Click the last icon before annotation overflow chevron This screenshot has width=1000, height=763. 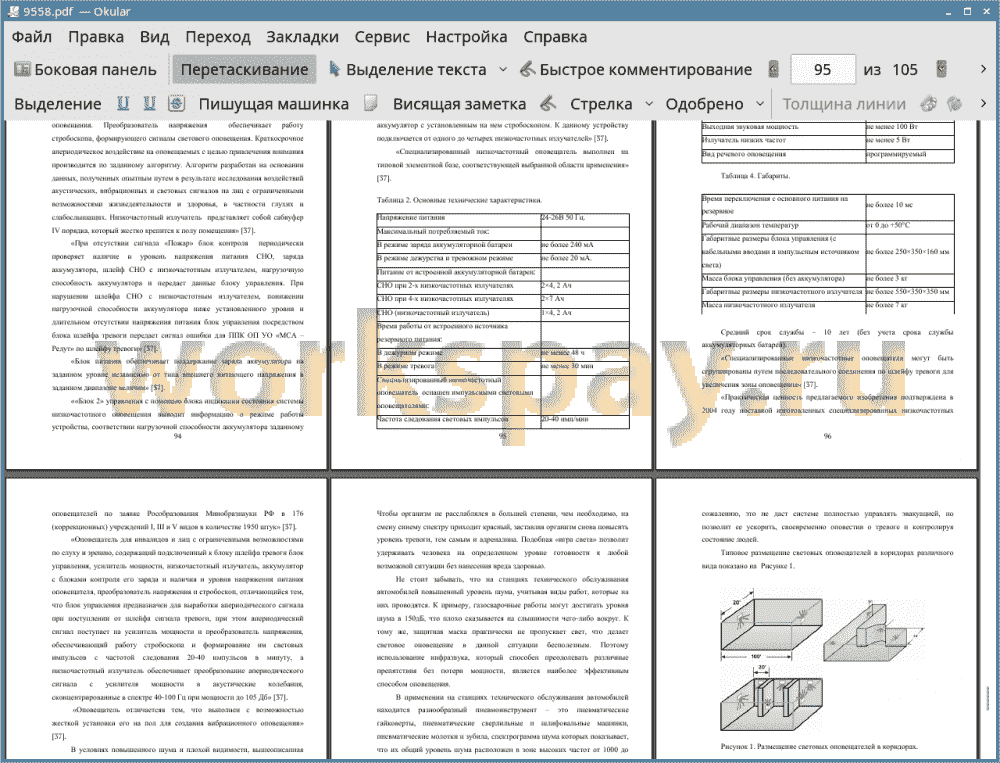954,103
